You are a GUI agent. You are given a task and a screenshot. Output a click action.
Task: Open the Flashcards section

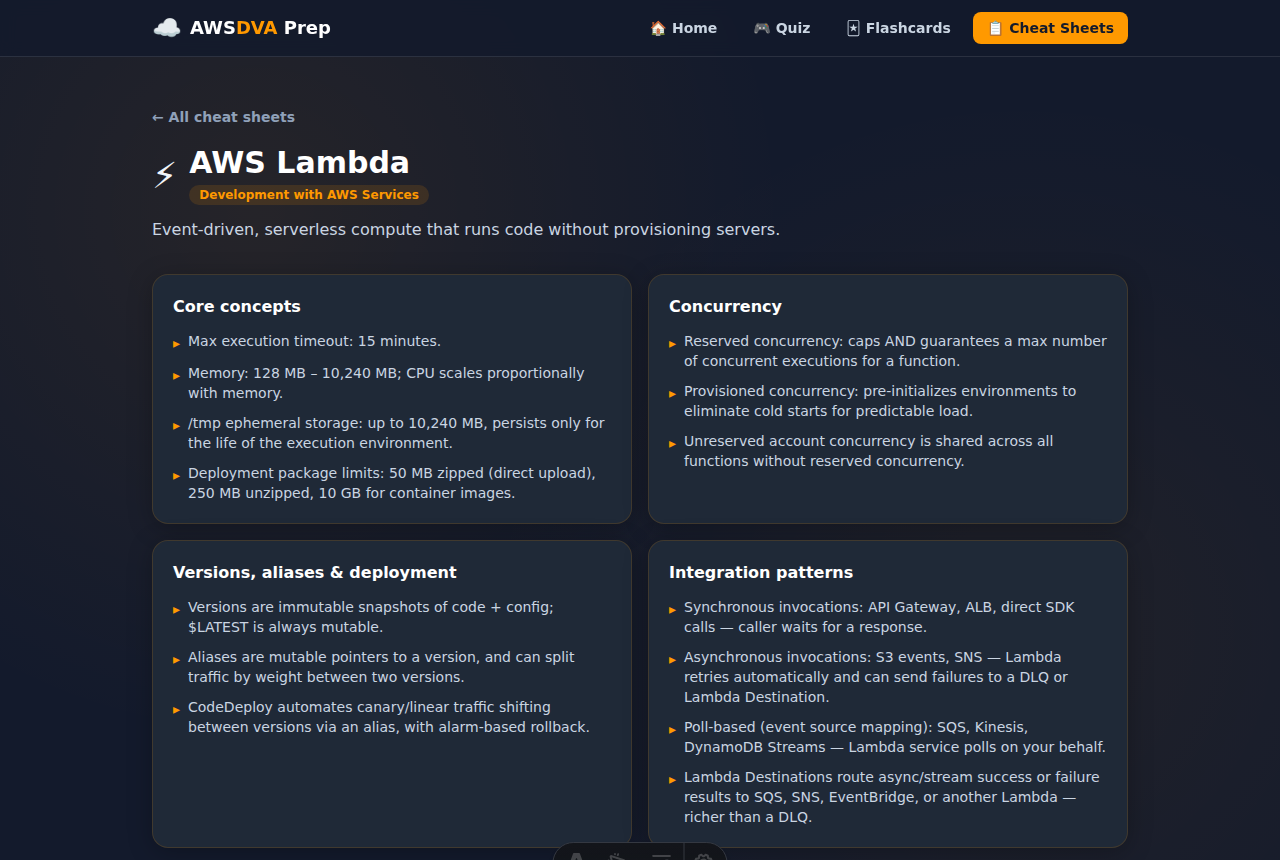click(899, 28)
